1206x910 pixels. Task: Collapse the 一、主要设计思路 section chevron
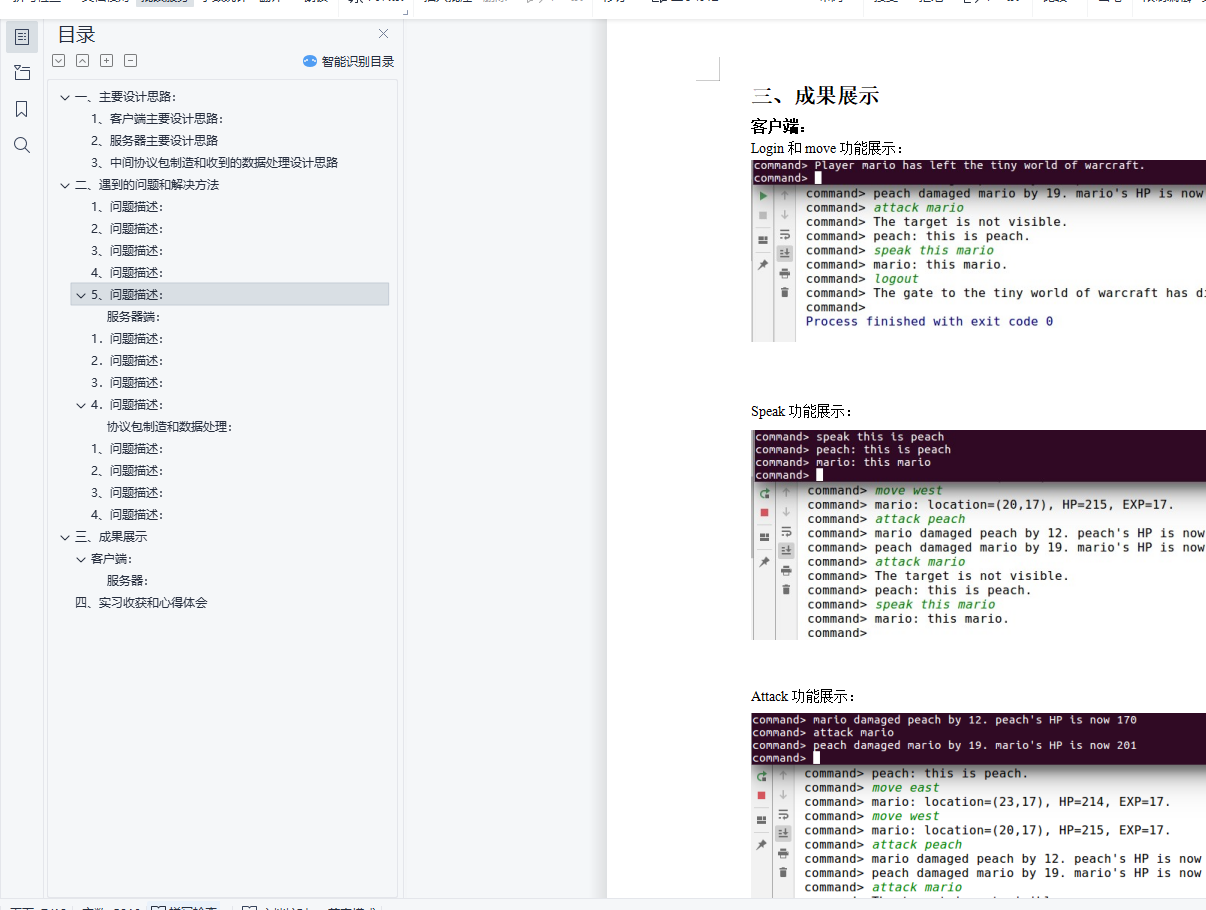click(65, 97)
